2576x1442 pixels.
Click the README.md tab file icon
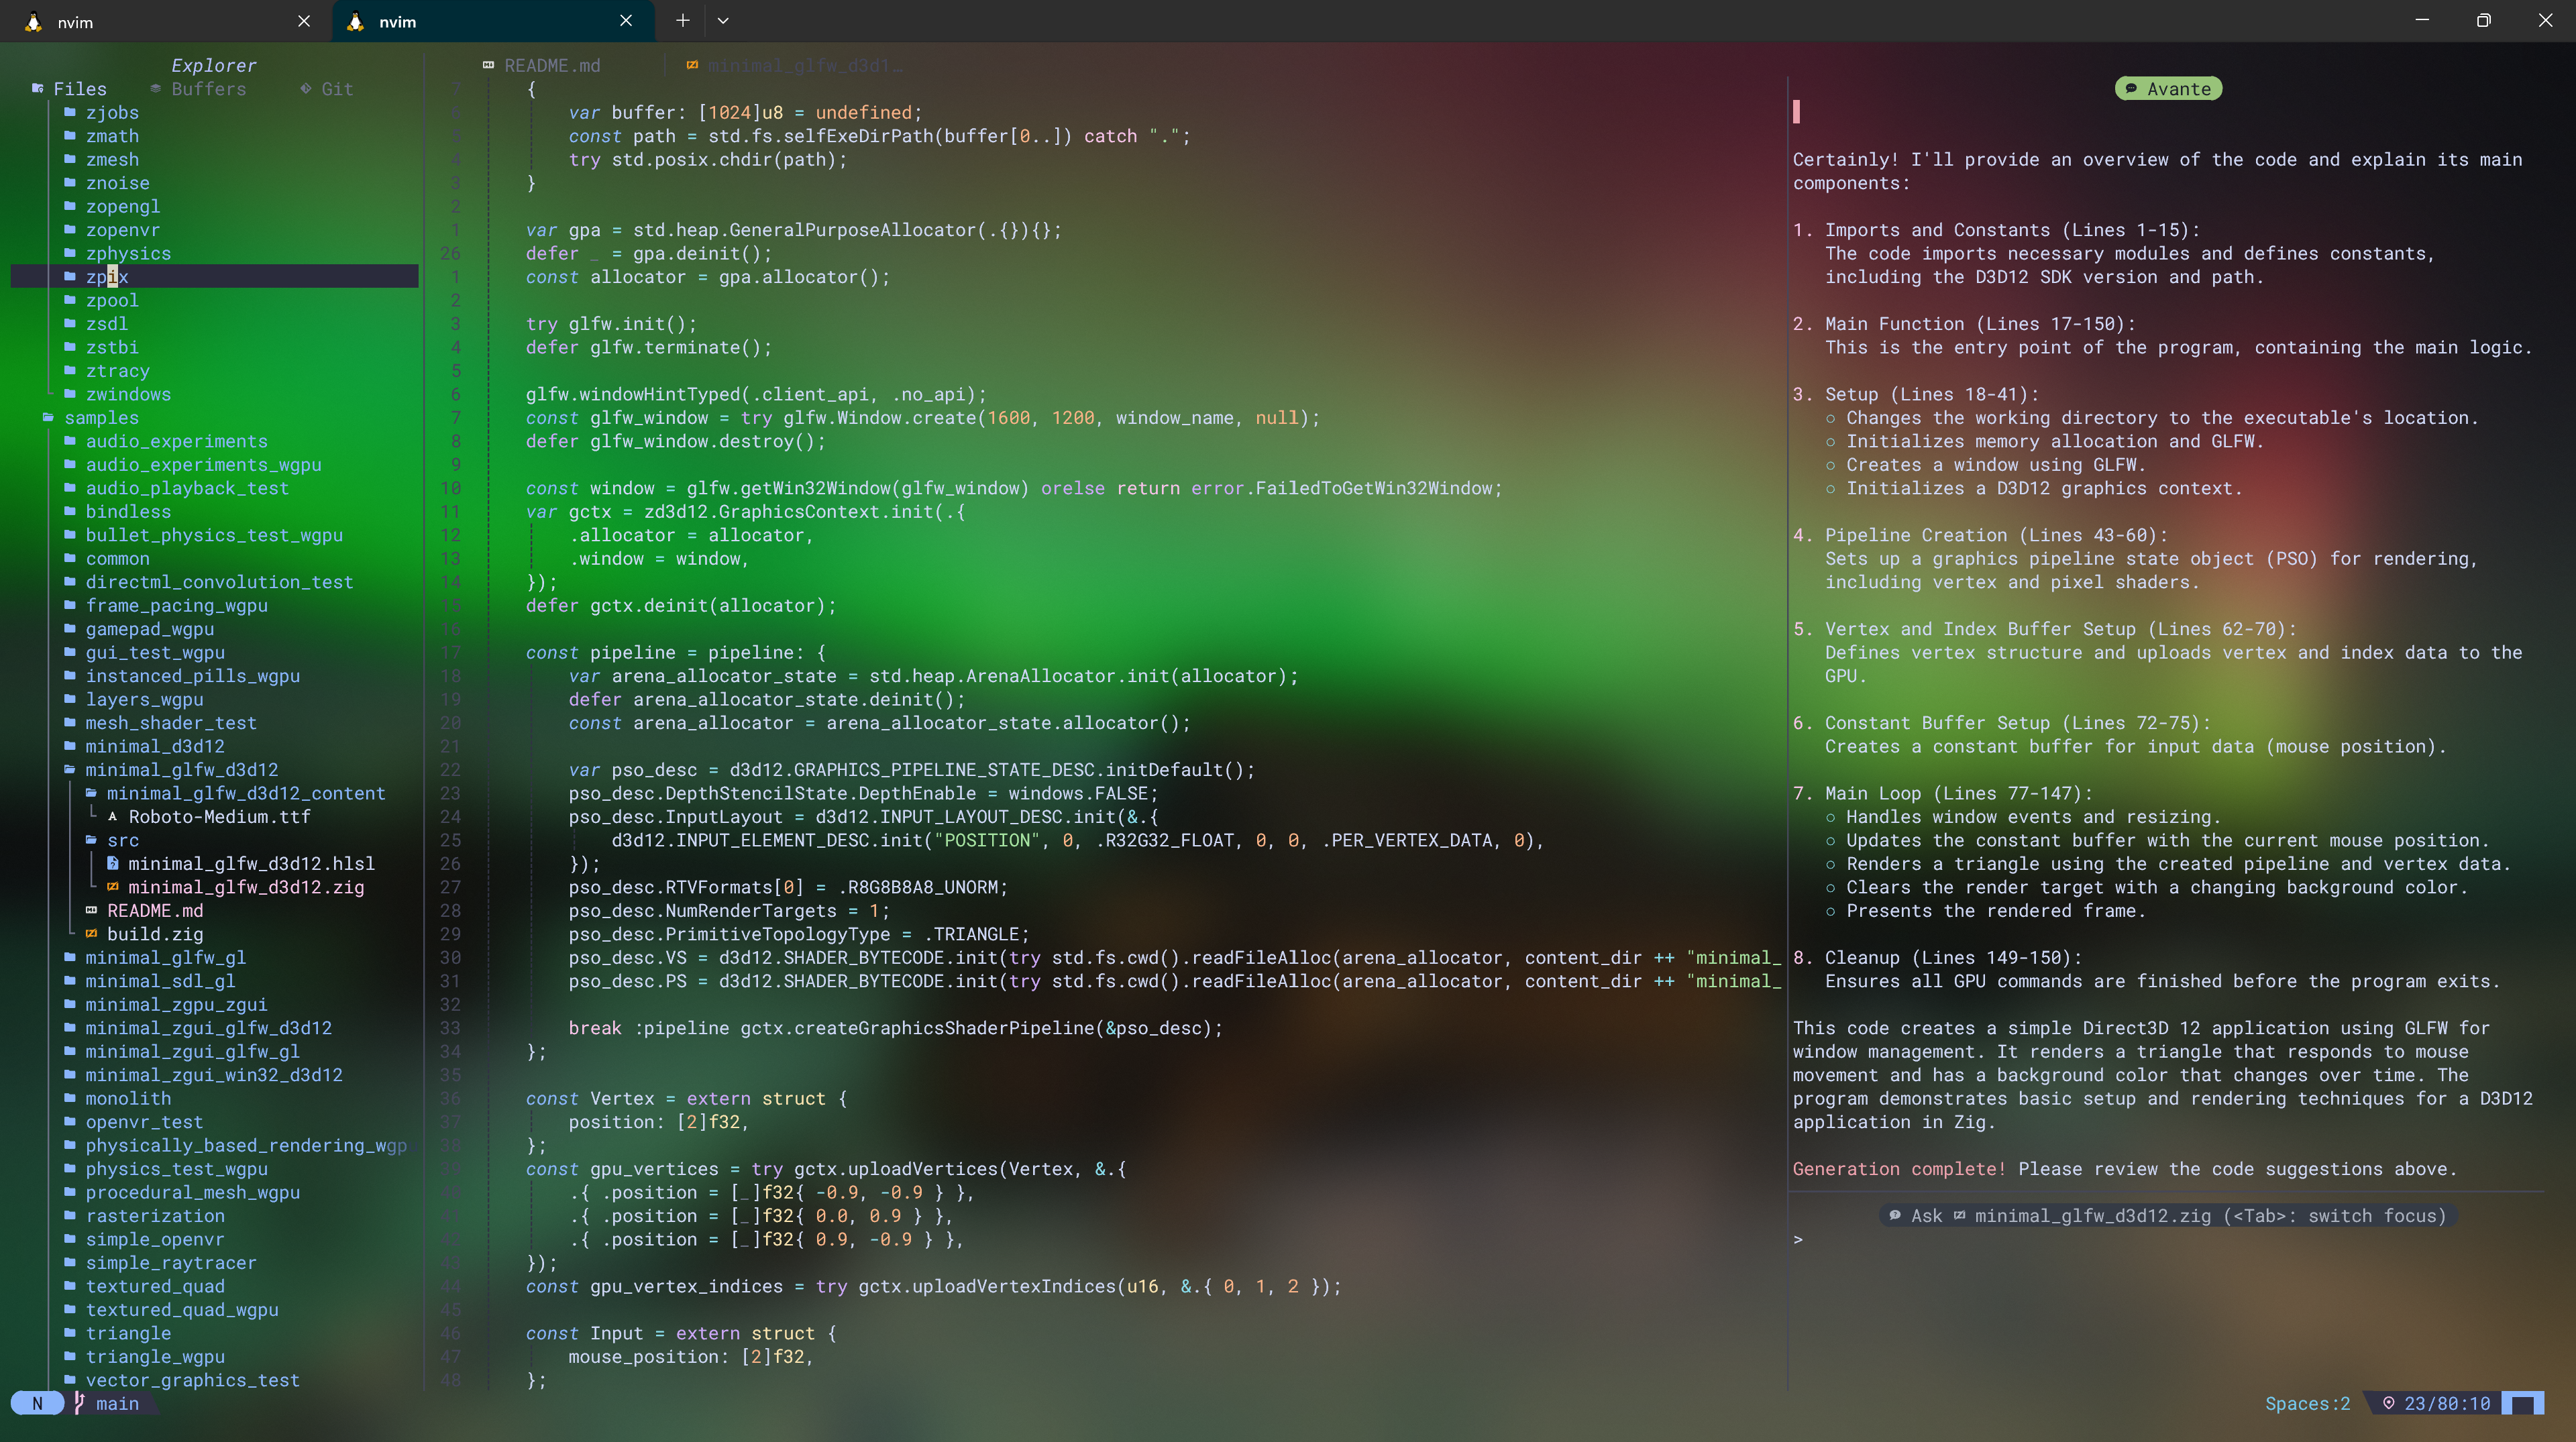[x=488, y=66]
